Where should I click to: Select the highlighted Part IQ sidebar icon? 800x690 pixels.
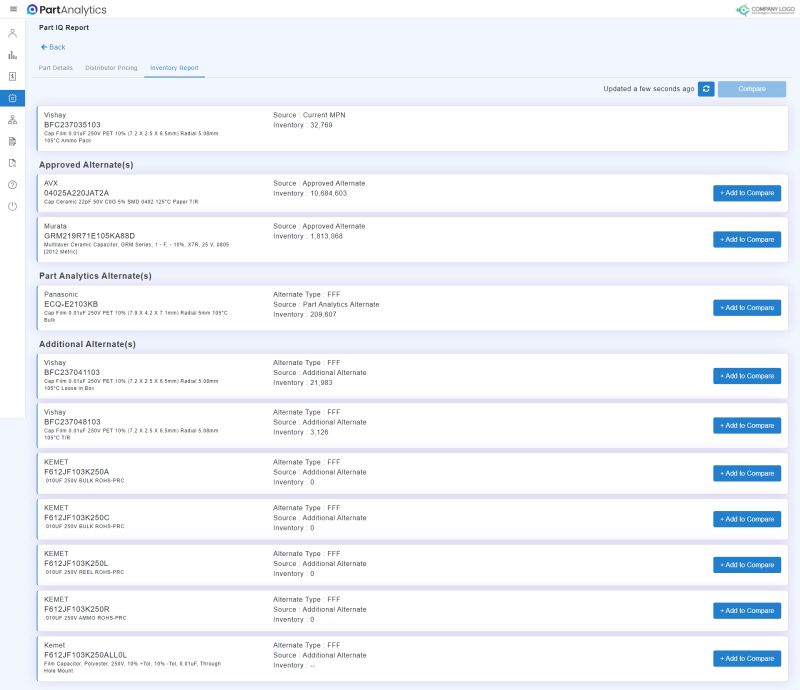point(13,98)
